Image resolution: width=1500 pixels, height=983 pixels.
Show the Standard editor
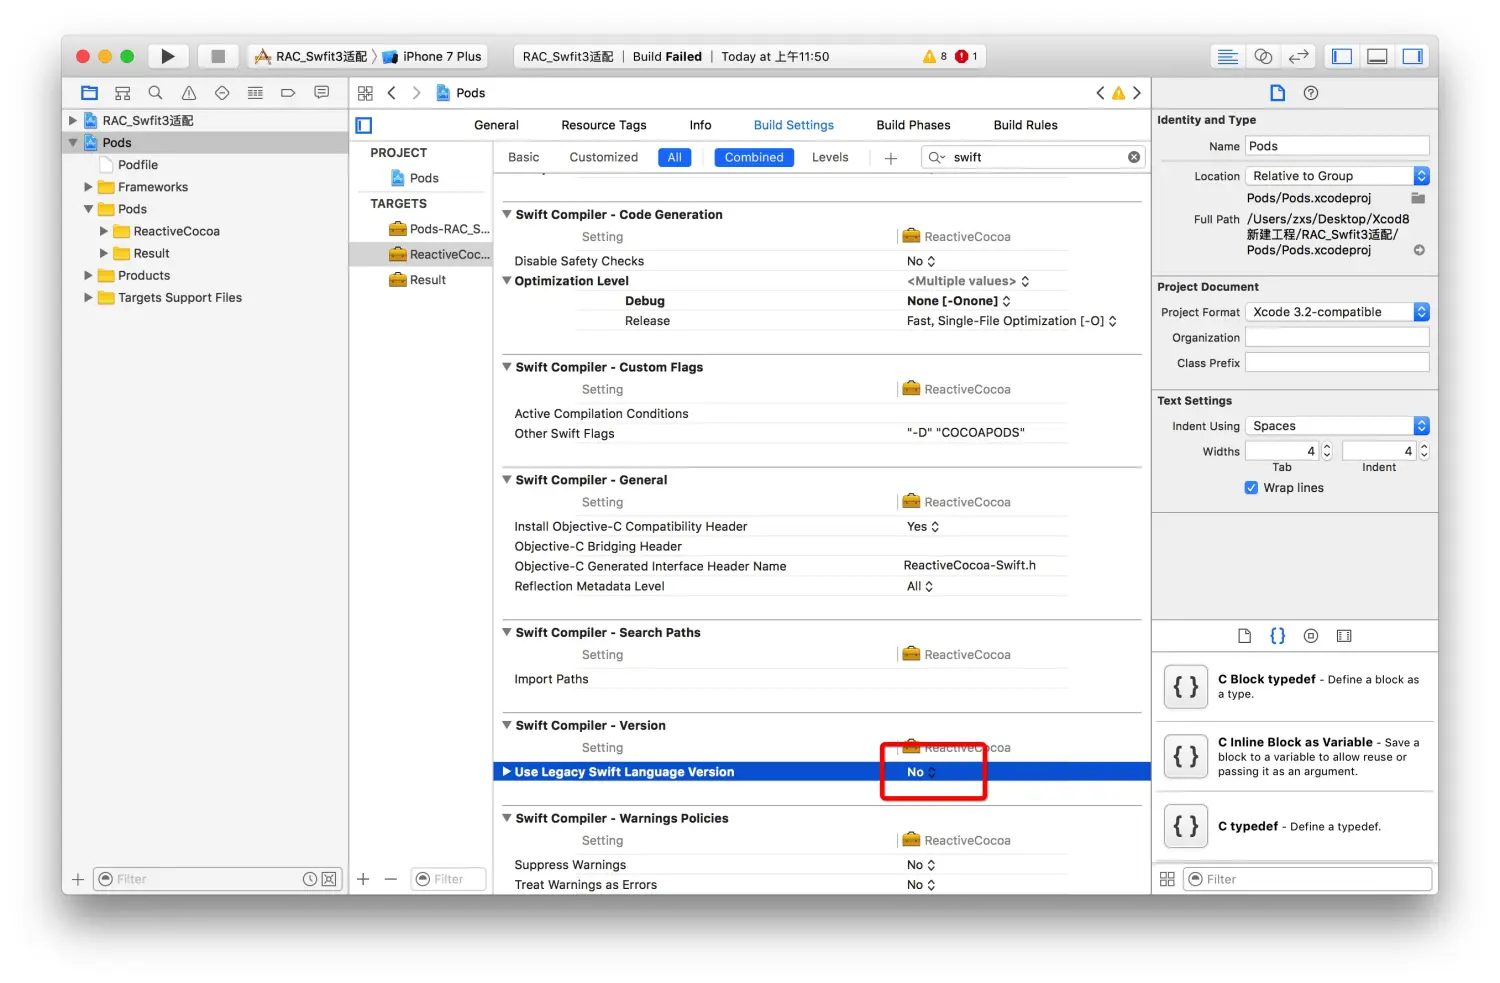(1228, 57)
